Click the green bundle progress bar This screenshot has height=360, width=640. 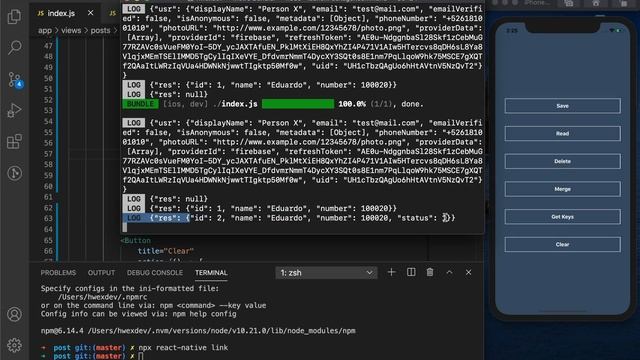point(298,104)
